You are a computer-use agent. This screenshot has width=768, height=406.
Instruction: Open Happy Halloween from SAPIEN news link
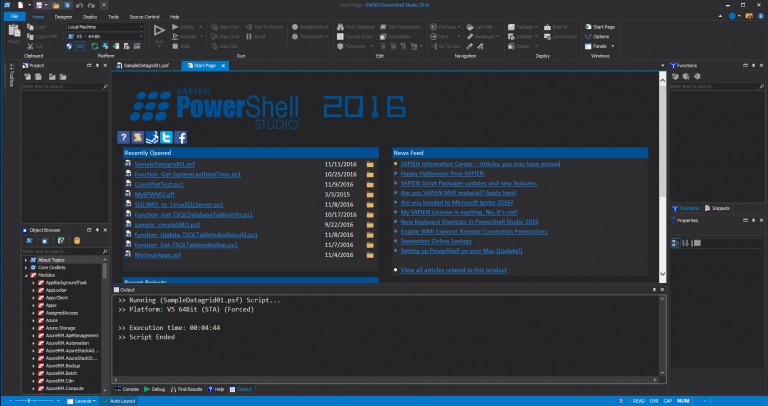pyautogui.click(x=442, y=173)
